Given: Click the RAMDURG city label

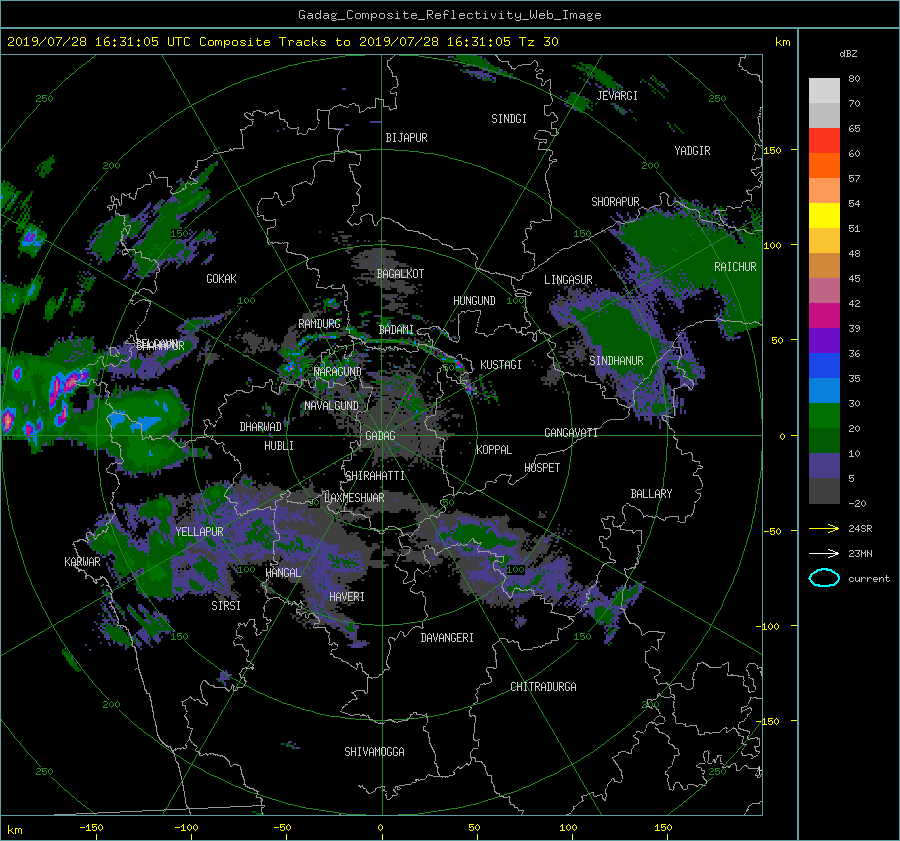Looking at the screenshot, I should tap(319, 324).
